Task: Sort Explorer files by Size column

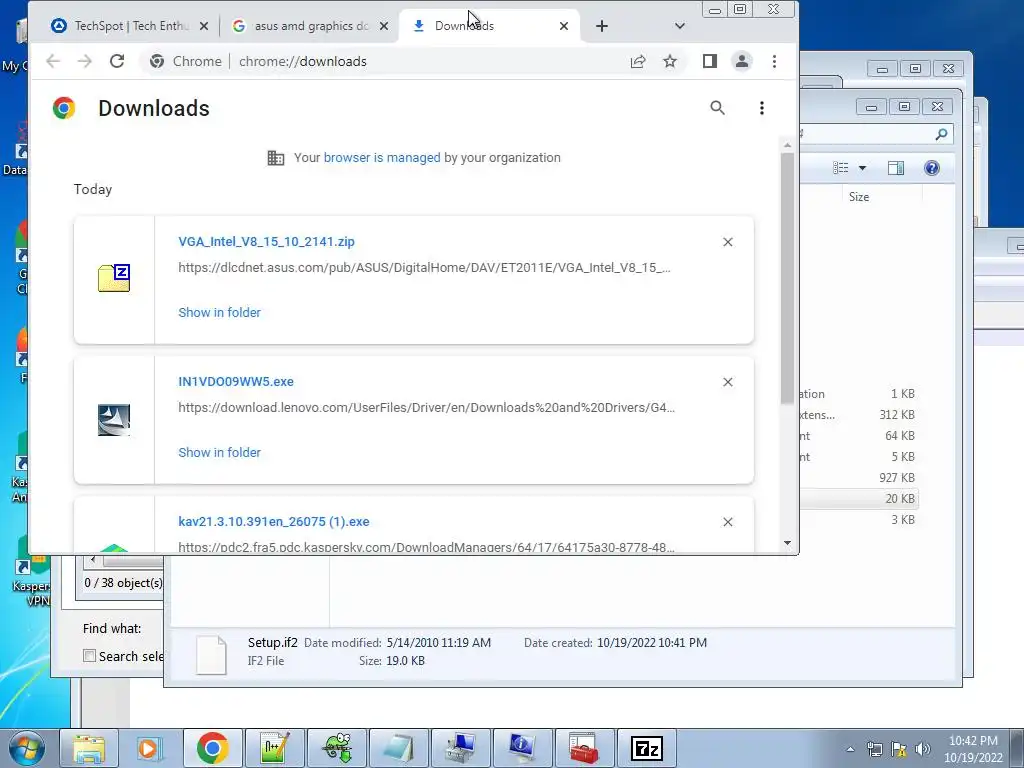Action: click(x=859, y=197)
